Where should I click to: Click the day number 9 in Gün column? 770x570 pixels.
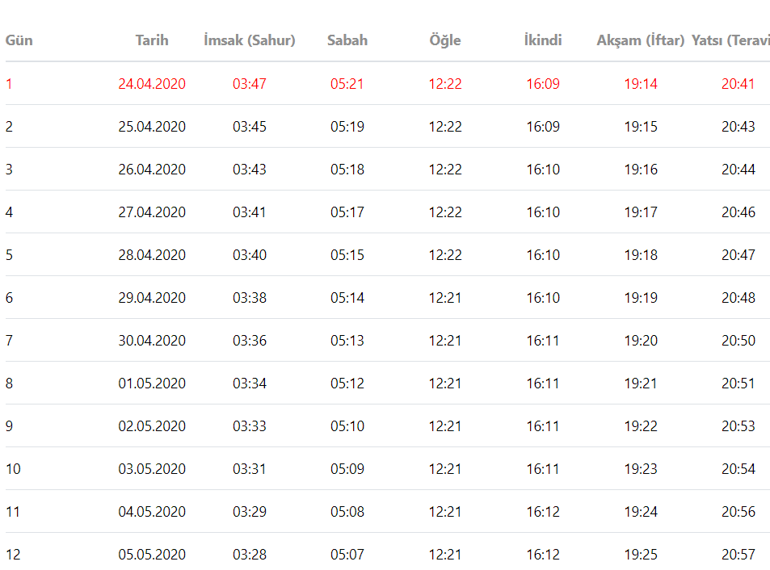tap(10, 426)
